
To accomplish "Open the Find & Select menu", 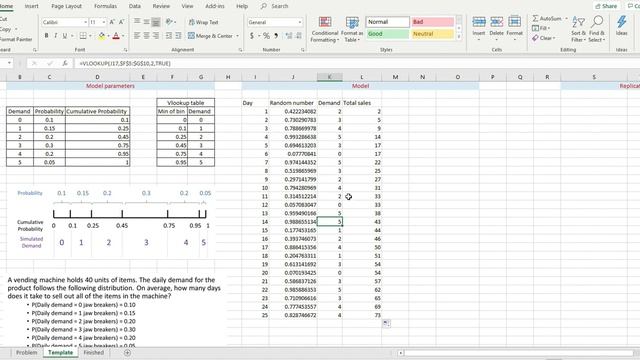I will pos(597,29).
